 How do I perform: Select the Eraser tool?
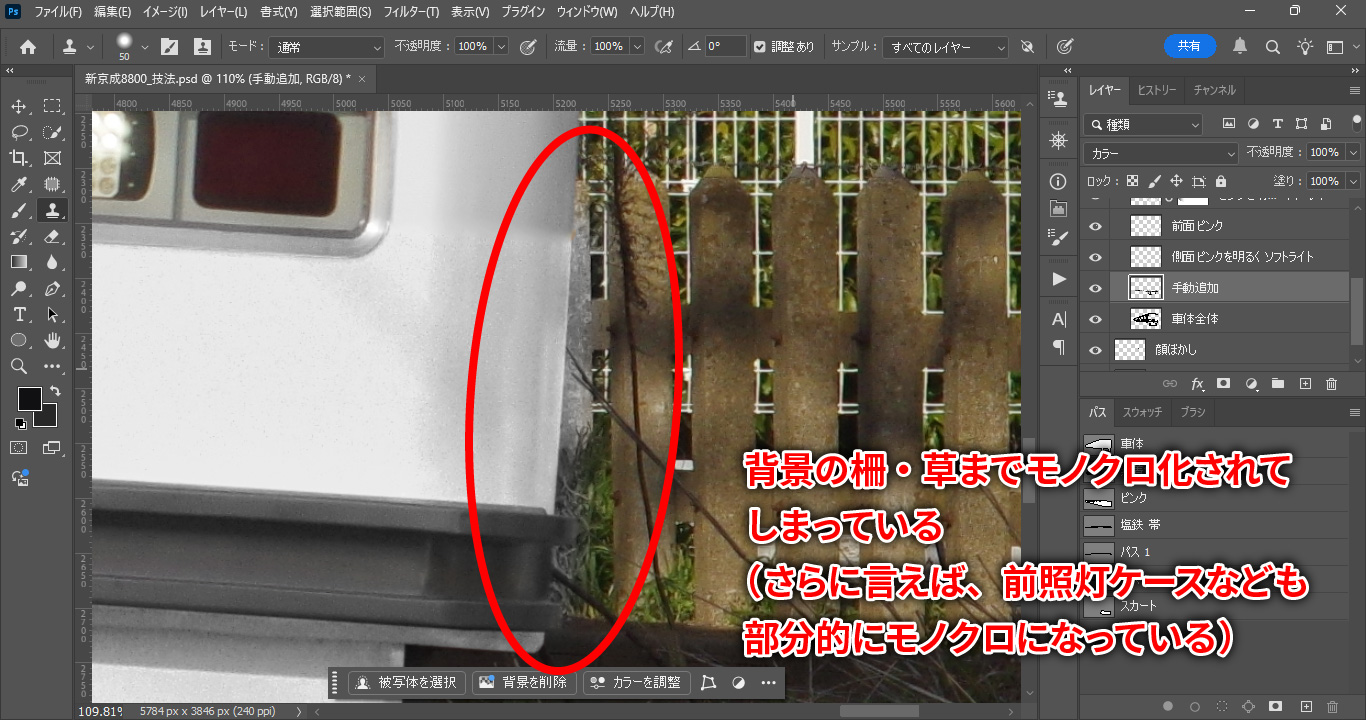pos(52,236)
